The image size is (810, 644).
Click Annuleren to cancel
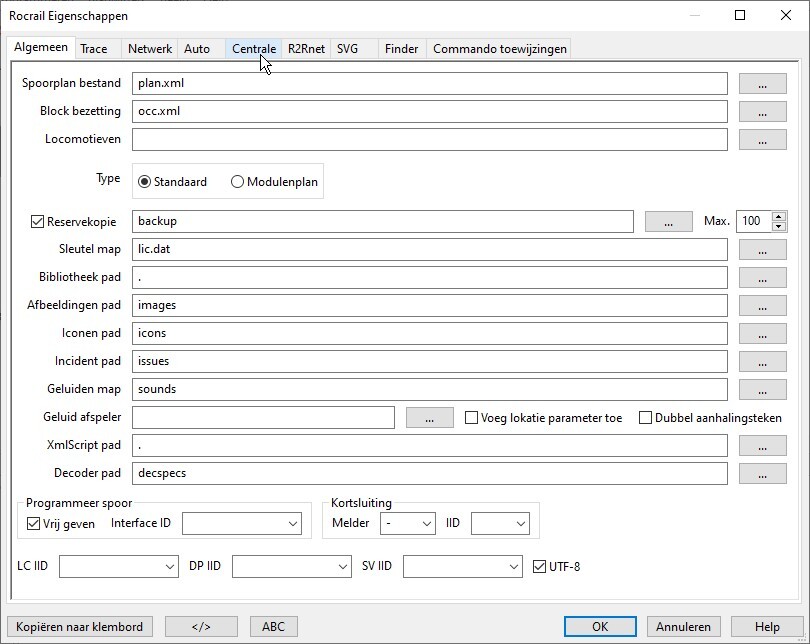click(x=683, y=626)
